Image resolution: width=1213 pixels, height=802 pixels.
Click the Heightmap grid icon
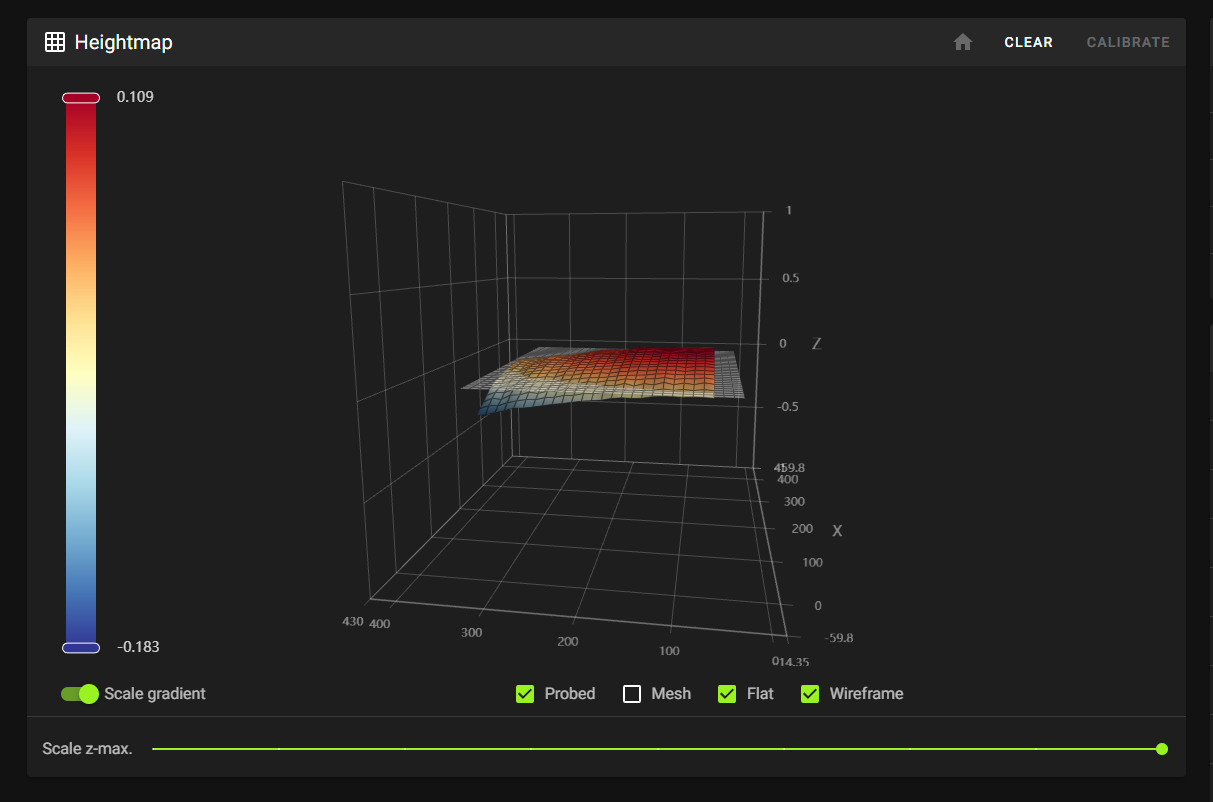click(x=55, y=42)
